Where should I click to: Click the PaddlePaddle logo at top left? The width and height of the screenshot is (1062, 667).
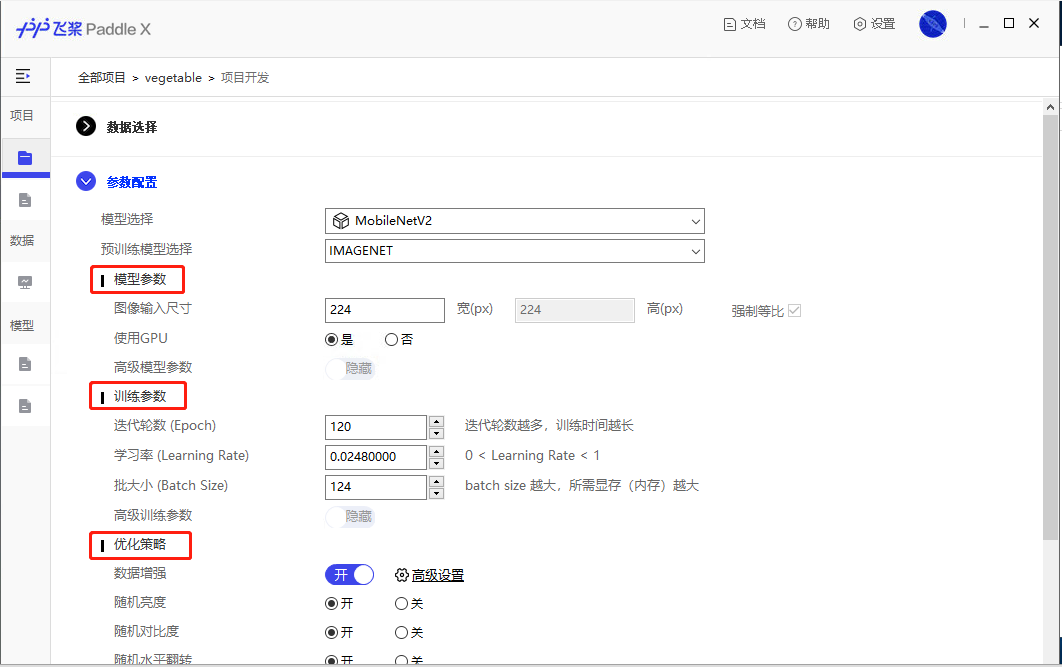[83, 28]
